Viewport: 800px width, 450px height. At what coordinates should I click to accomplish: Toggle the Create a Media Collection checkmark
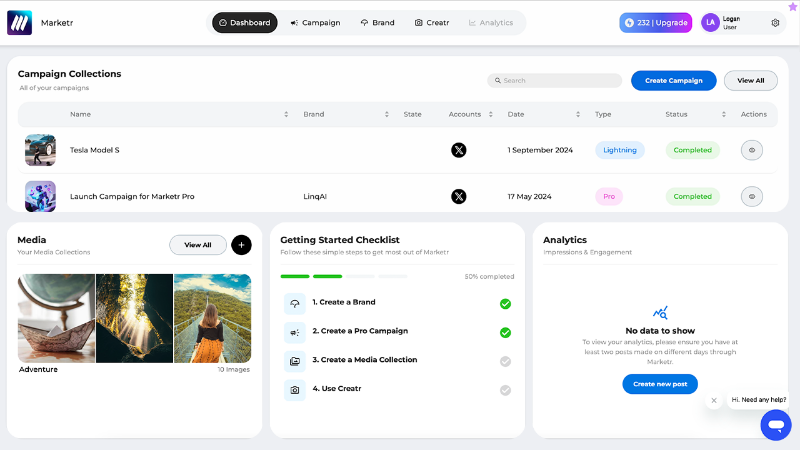pos(505,361)
